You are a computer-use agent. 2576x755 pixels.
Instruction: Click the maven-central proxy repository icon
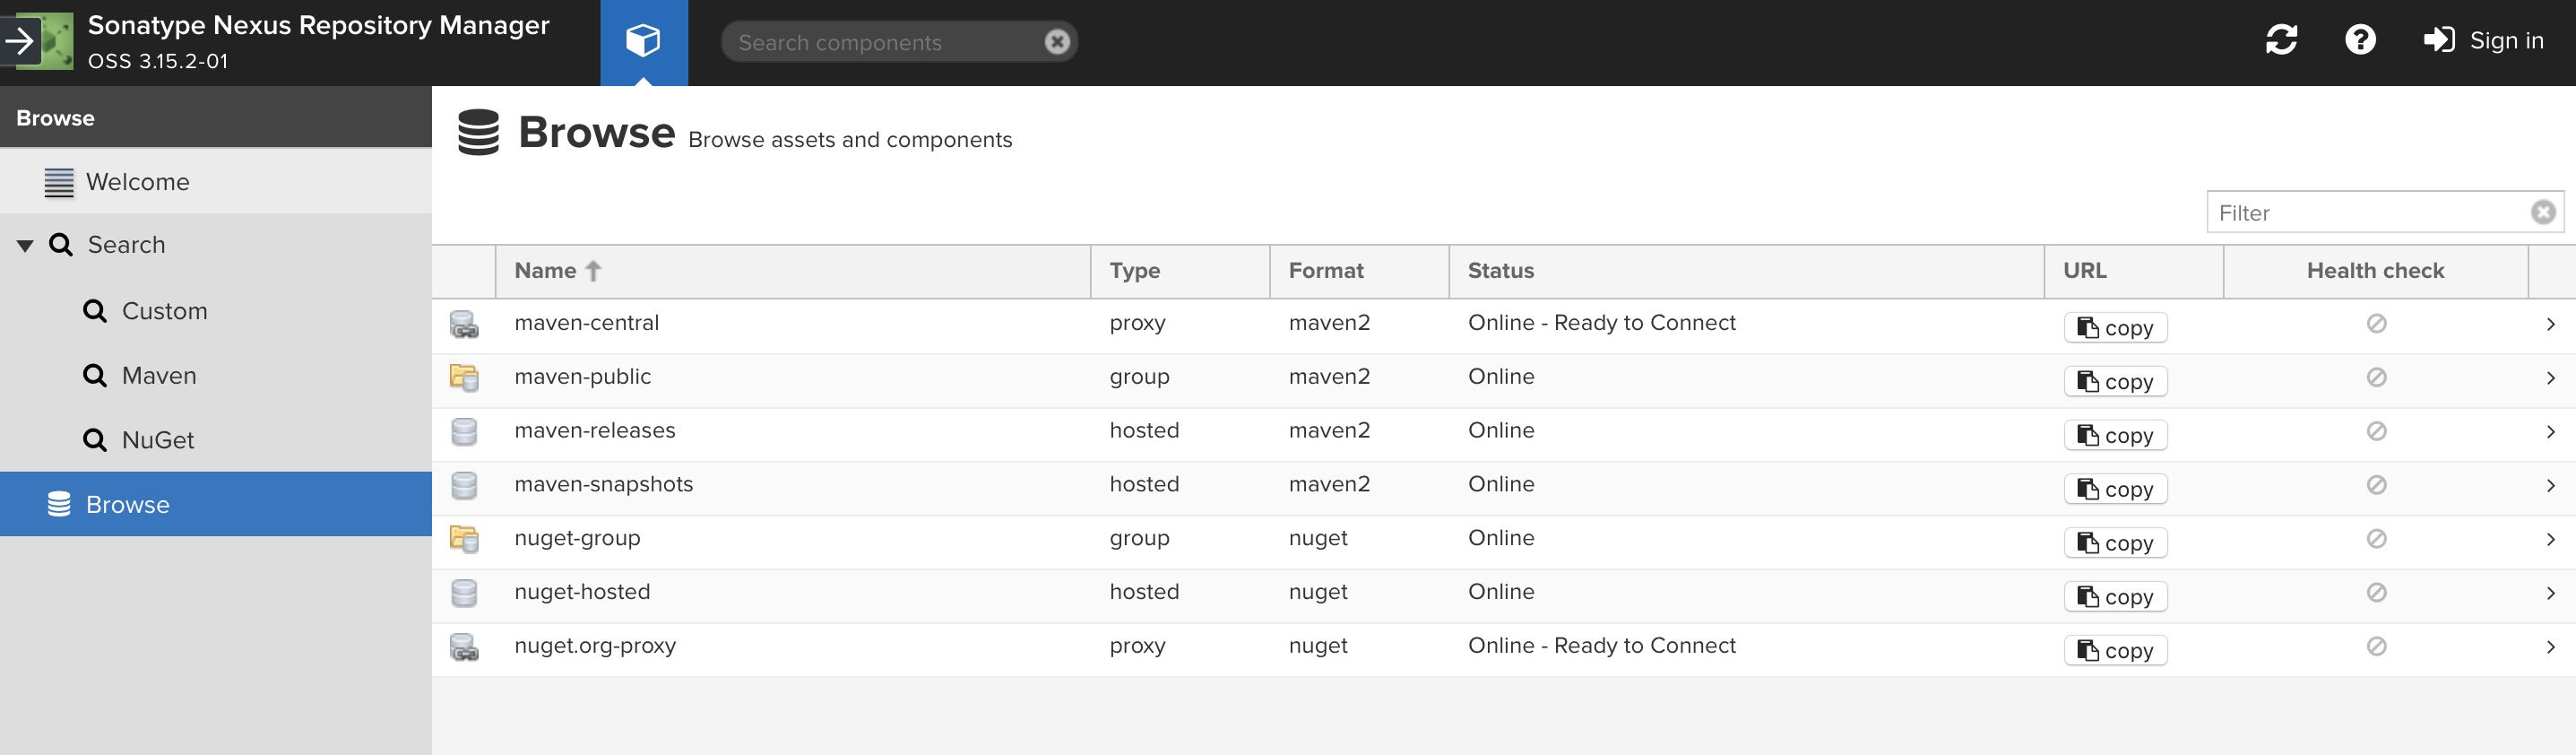(464, 324)
